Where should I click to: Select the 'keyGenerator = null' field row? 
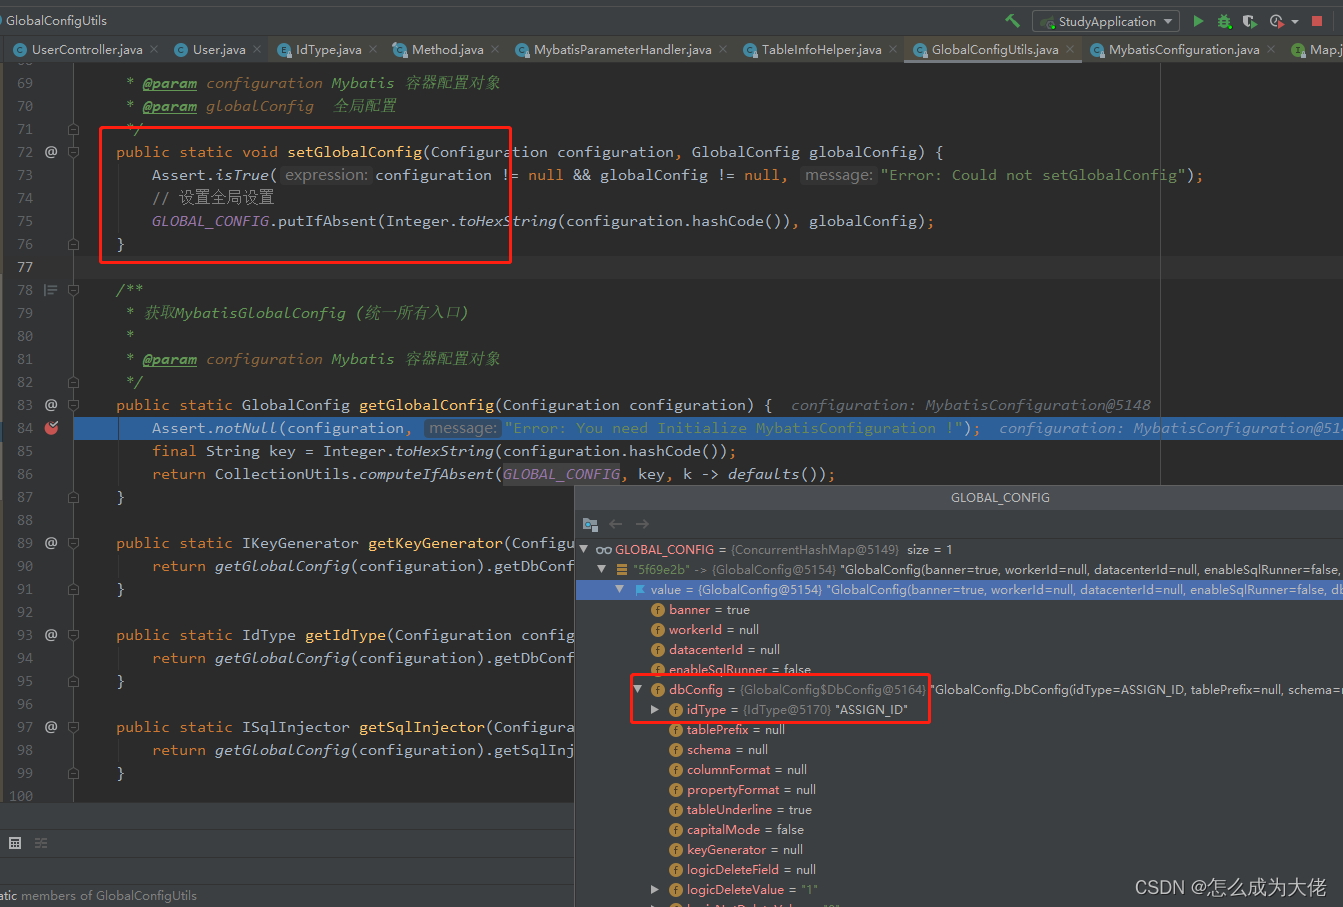click(959, 849)
